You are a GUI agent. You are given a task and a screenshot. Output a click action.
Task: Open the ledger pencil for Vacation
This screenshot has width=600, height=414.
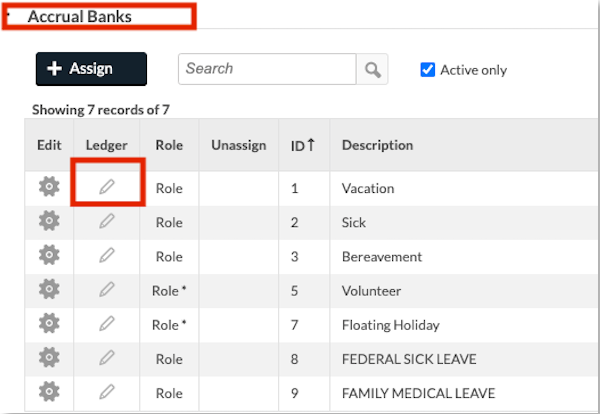pyautogui.click(x=107, y=187)
